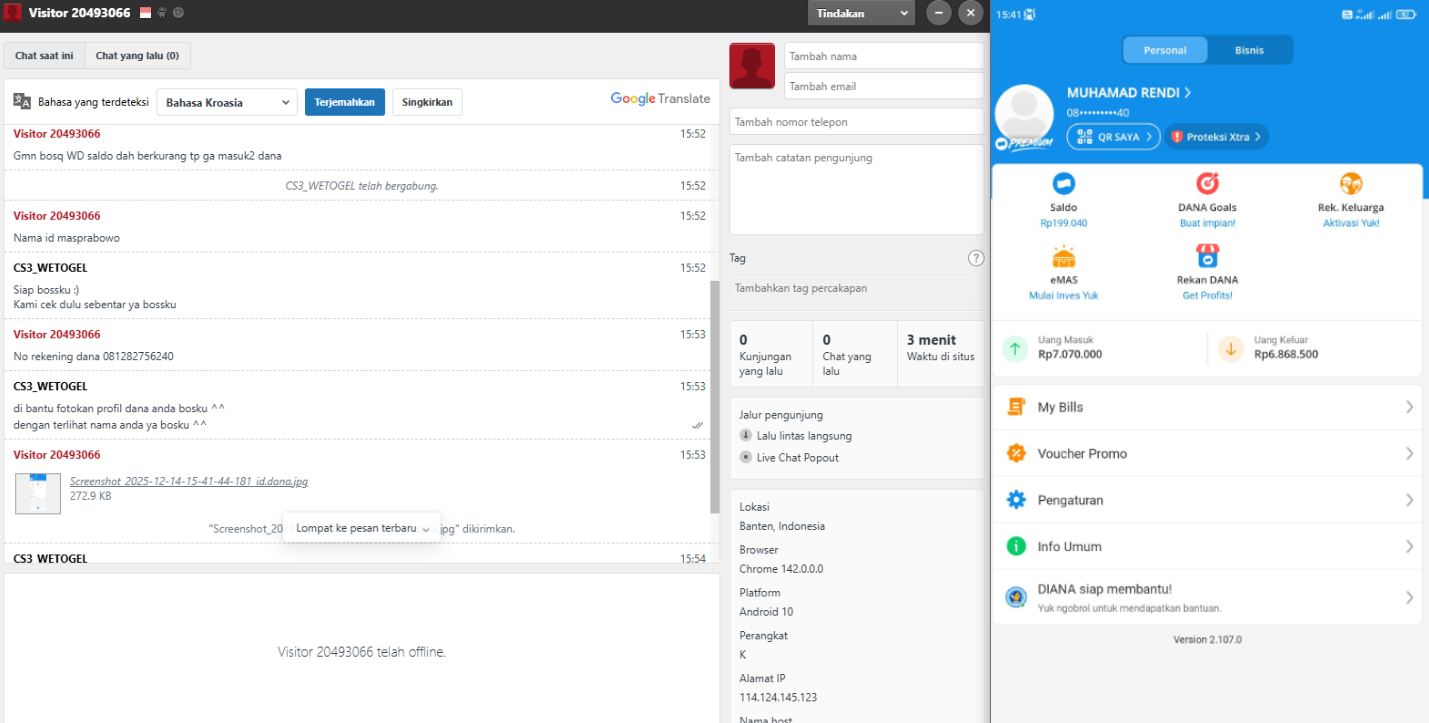Tap the QR SAYA button
Viewport: 1429px width, 723px height.
click(x=1113, y=136)
